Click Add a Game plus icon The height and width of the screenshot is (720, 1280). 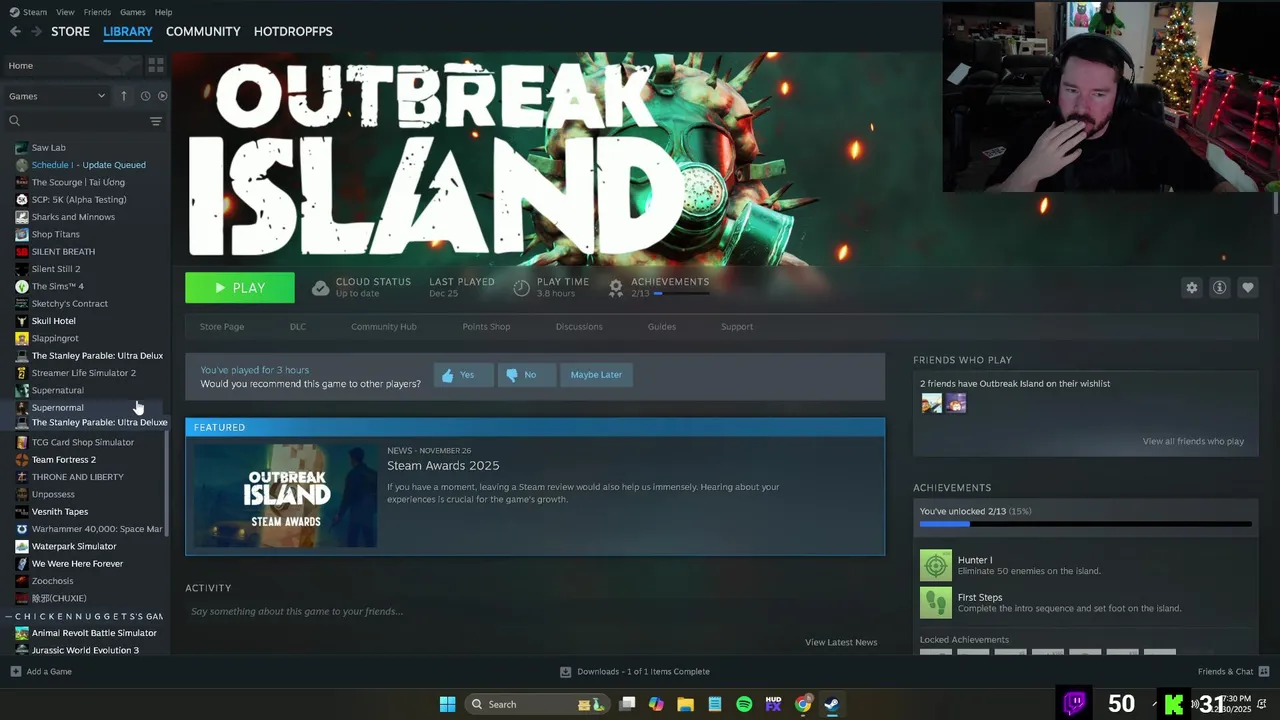coord(15,671)
